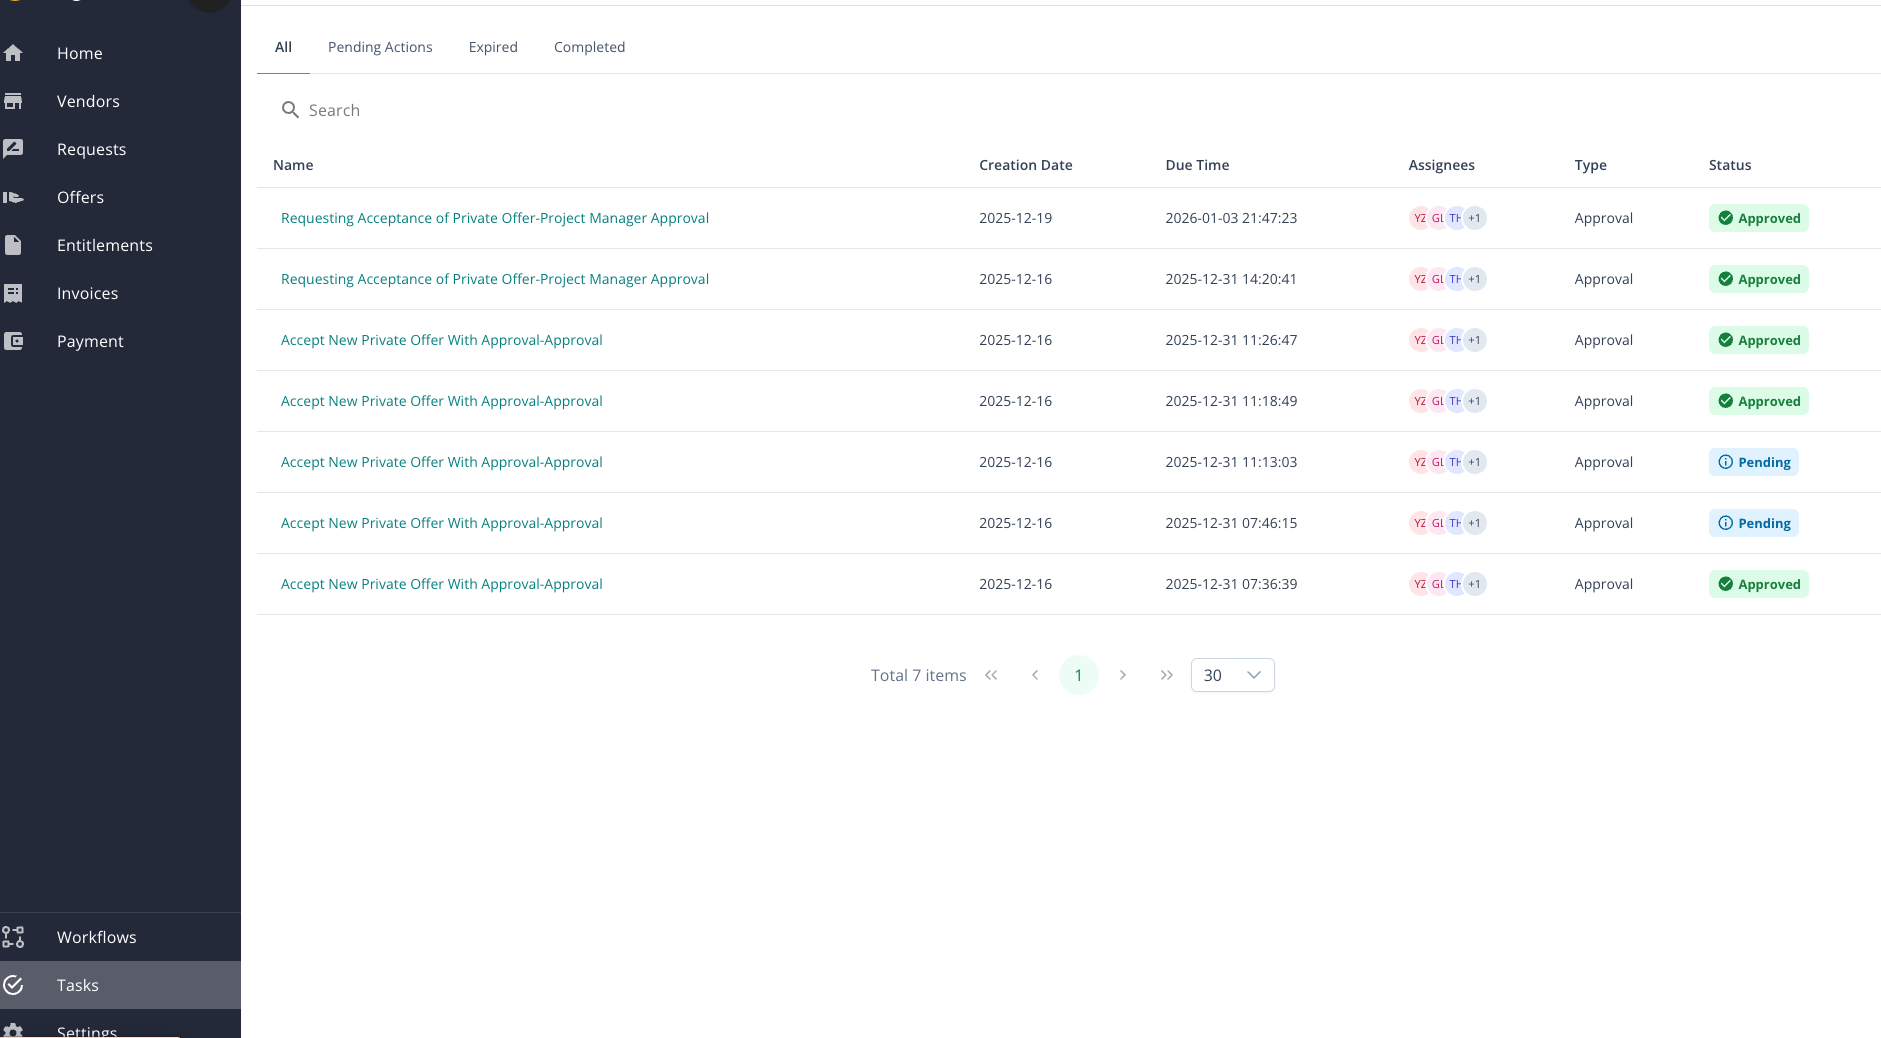This screenshot has width=1881, height=1038.
Task: Open the task due 2025-12-31 11:13:03
Action: tap(441, 462)
